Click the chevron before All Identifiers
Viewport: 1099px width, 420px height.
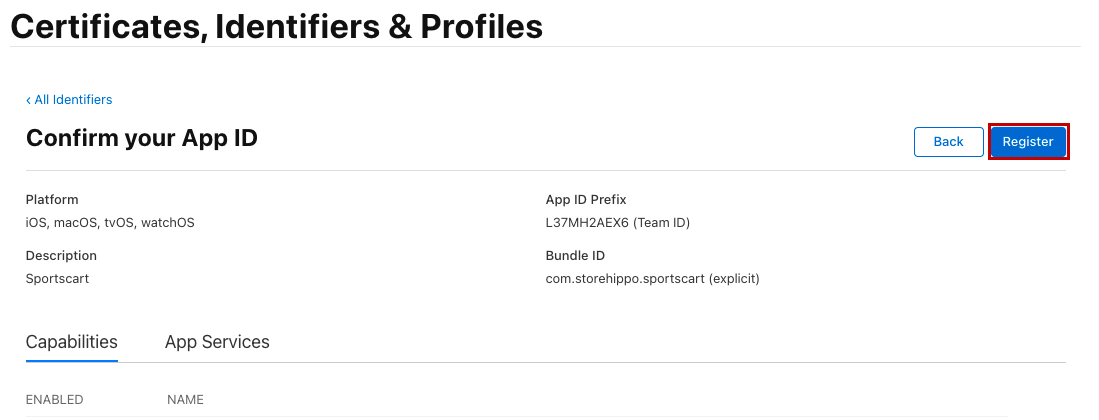(x=29, y=100)
